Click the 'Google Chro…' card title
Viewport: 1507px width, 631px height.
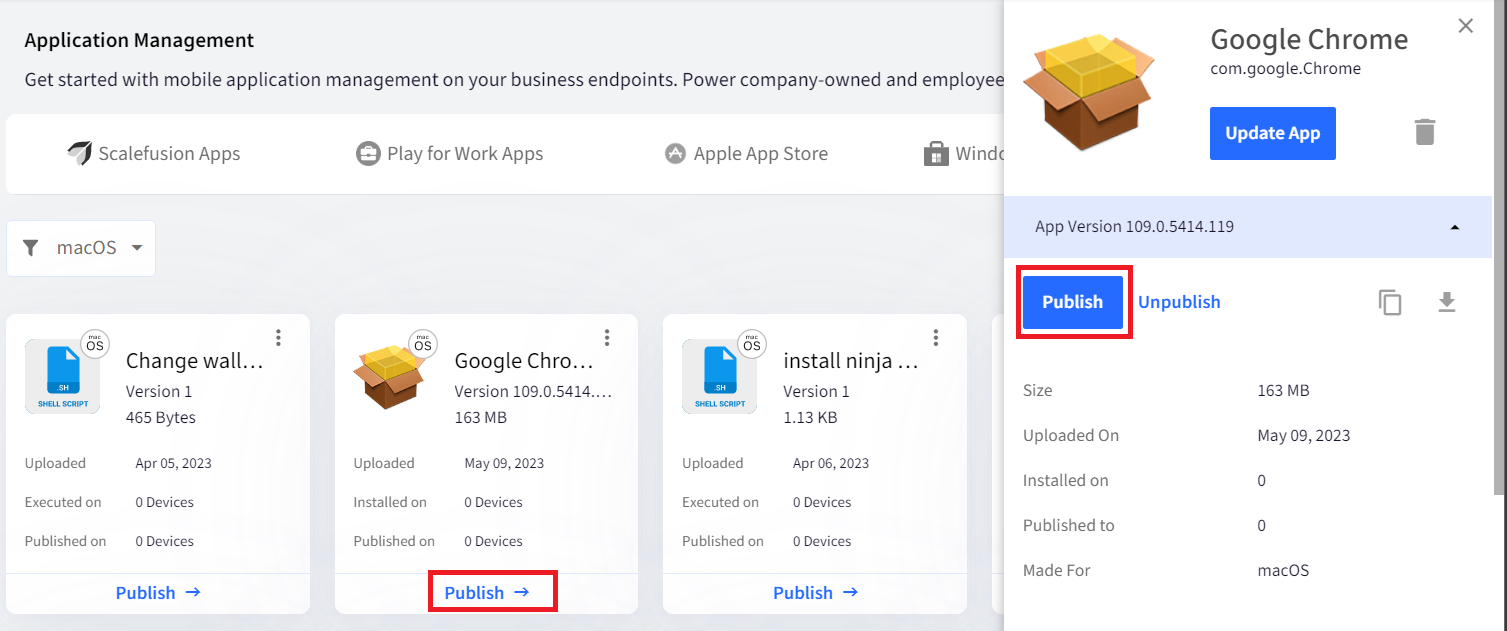(x=524, y=361)
